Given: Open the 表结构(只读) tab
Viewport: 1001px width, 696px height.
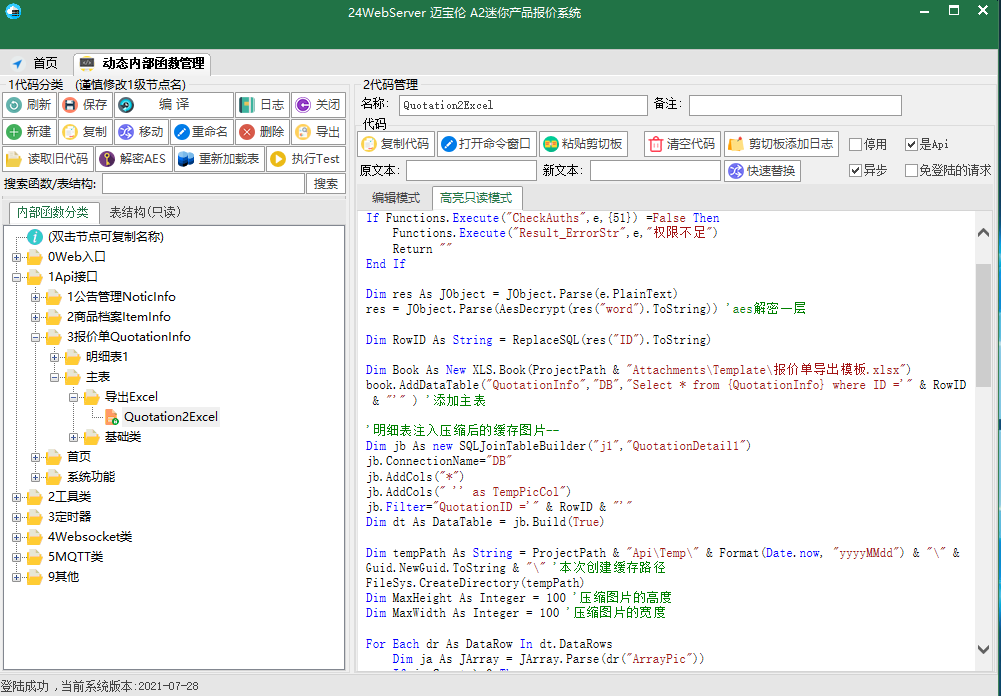Looking at the screenshot, I should [x=144, y=212].
